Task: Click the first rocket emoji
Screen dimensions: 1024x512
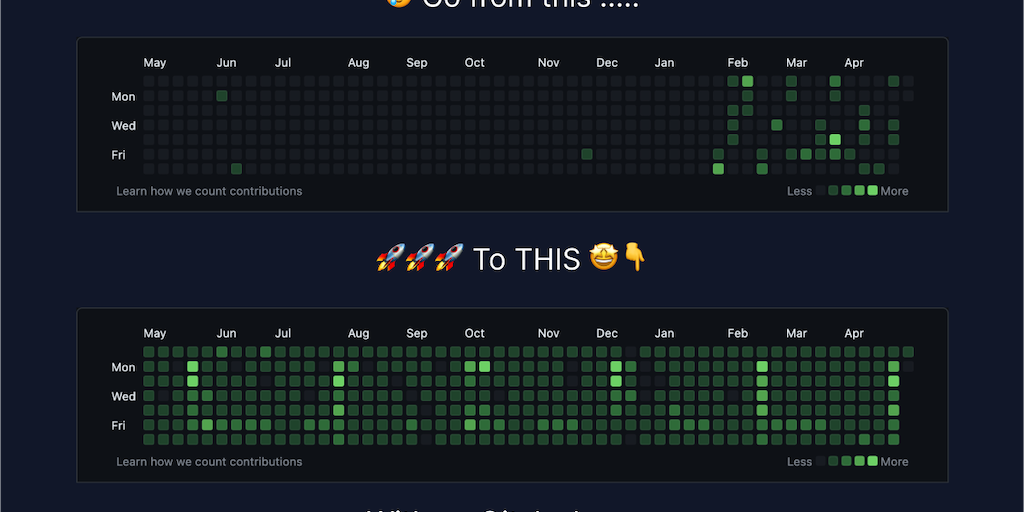Action: pyautogui.click(x=390, y=259)
